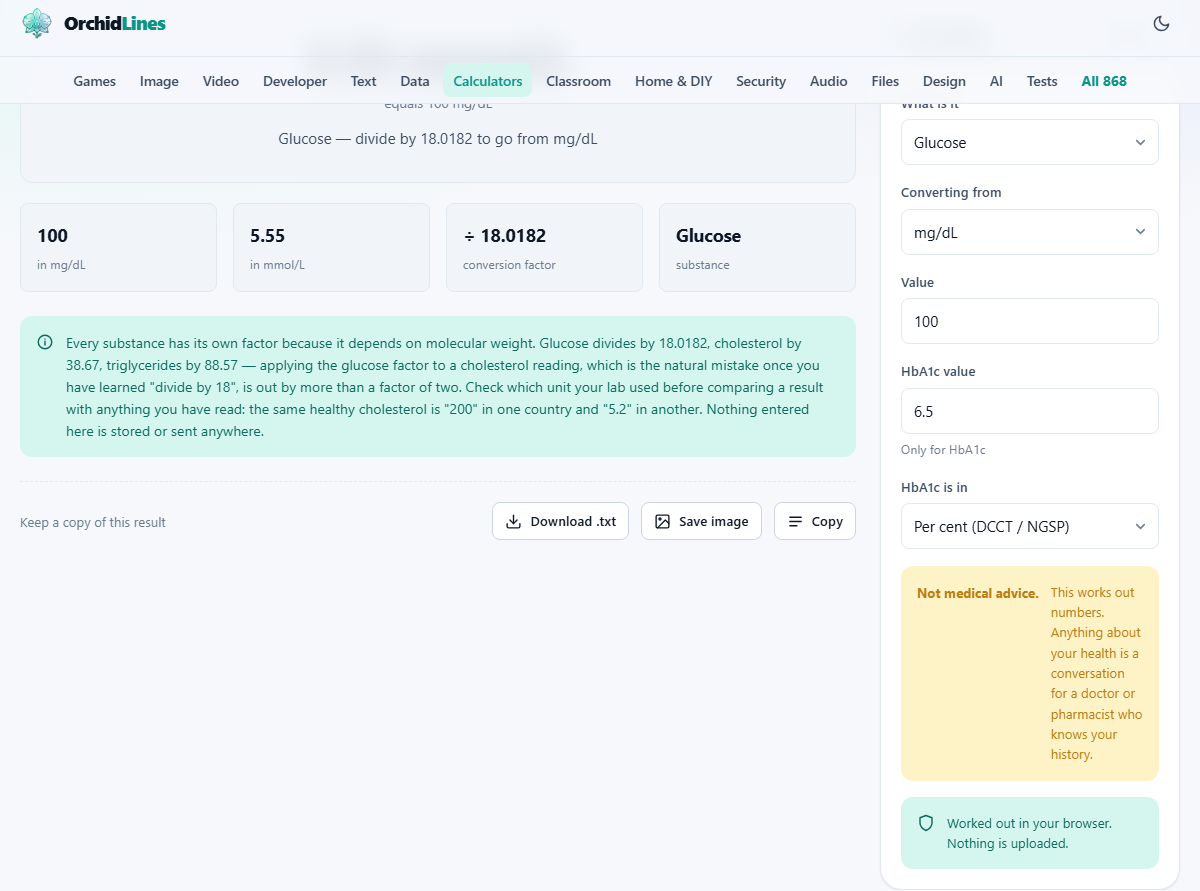
Task: Go to the Video category tab
Action: point(221,81)
